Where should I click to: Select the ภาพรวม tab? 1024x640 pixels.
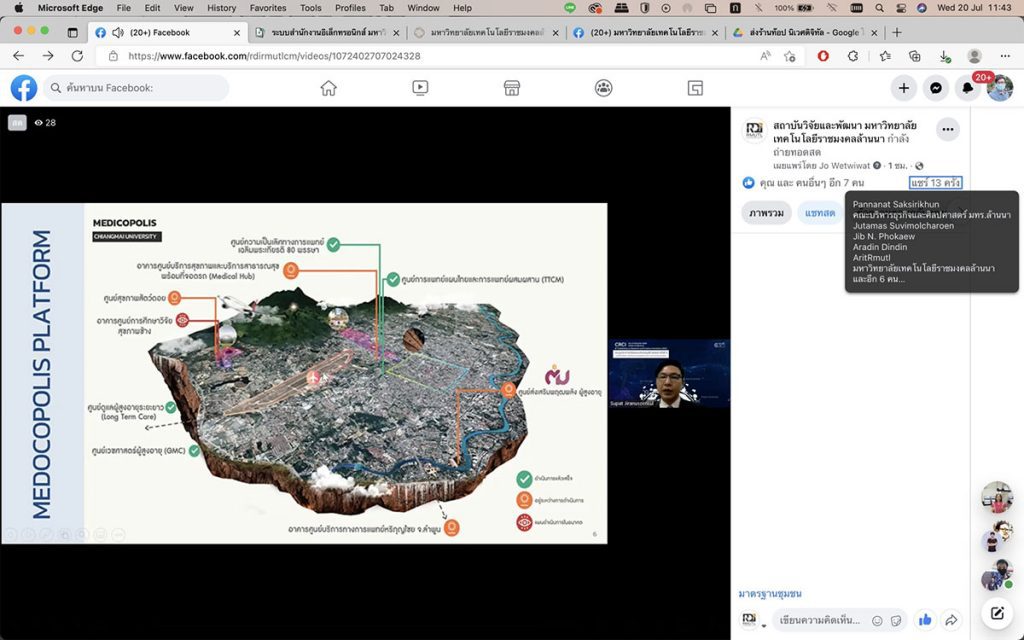point(766,213)
